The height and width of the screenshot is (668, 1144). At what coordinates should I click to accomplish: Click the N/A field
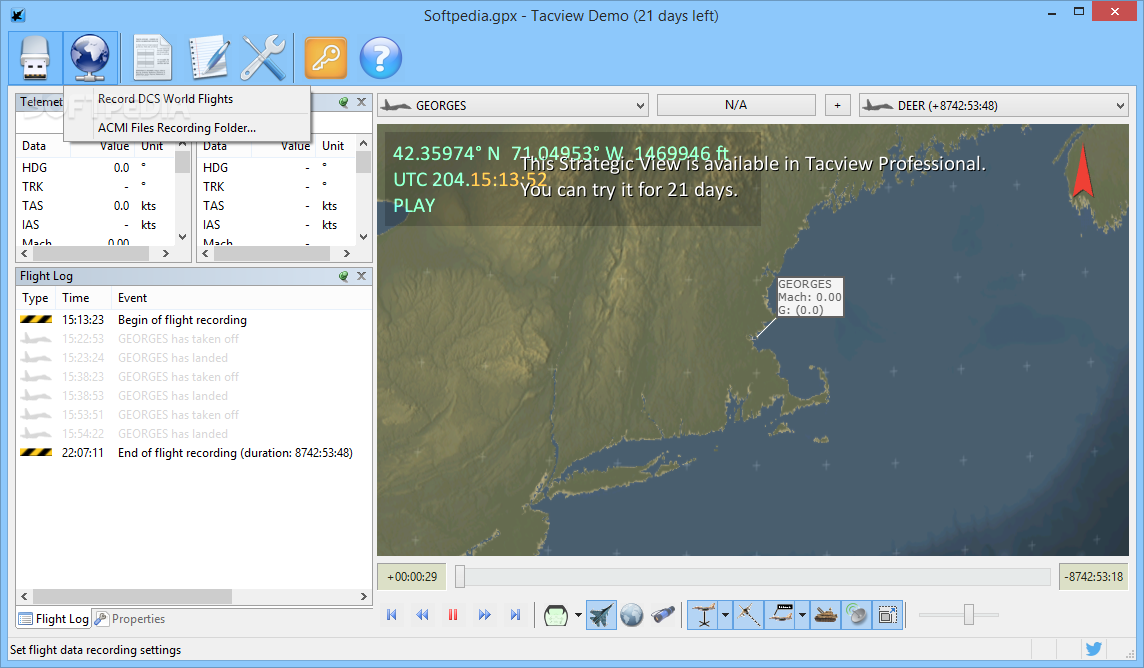click(736, 105)
